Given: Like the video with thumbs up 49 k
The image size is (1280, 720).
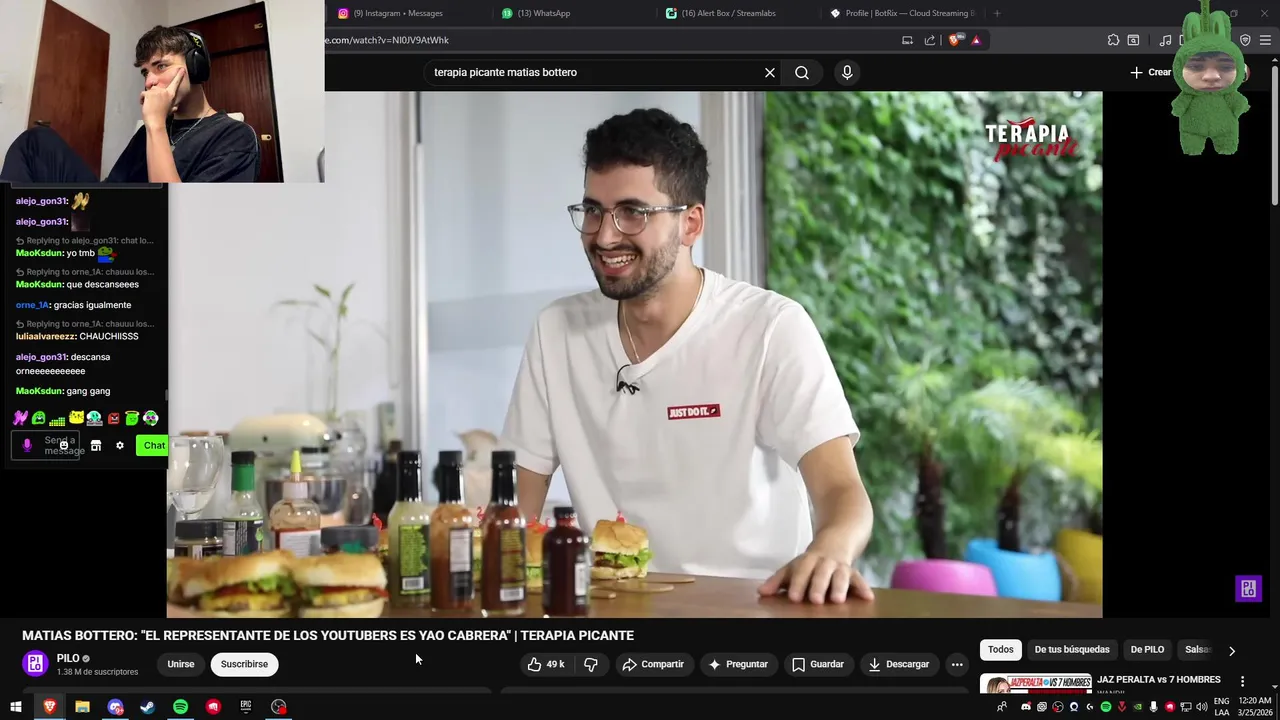Looking at the screenshot, I should [546, 664].
